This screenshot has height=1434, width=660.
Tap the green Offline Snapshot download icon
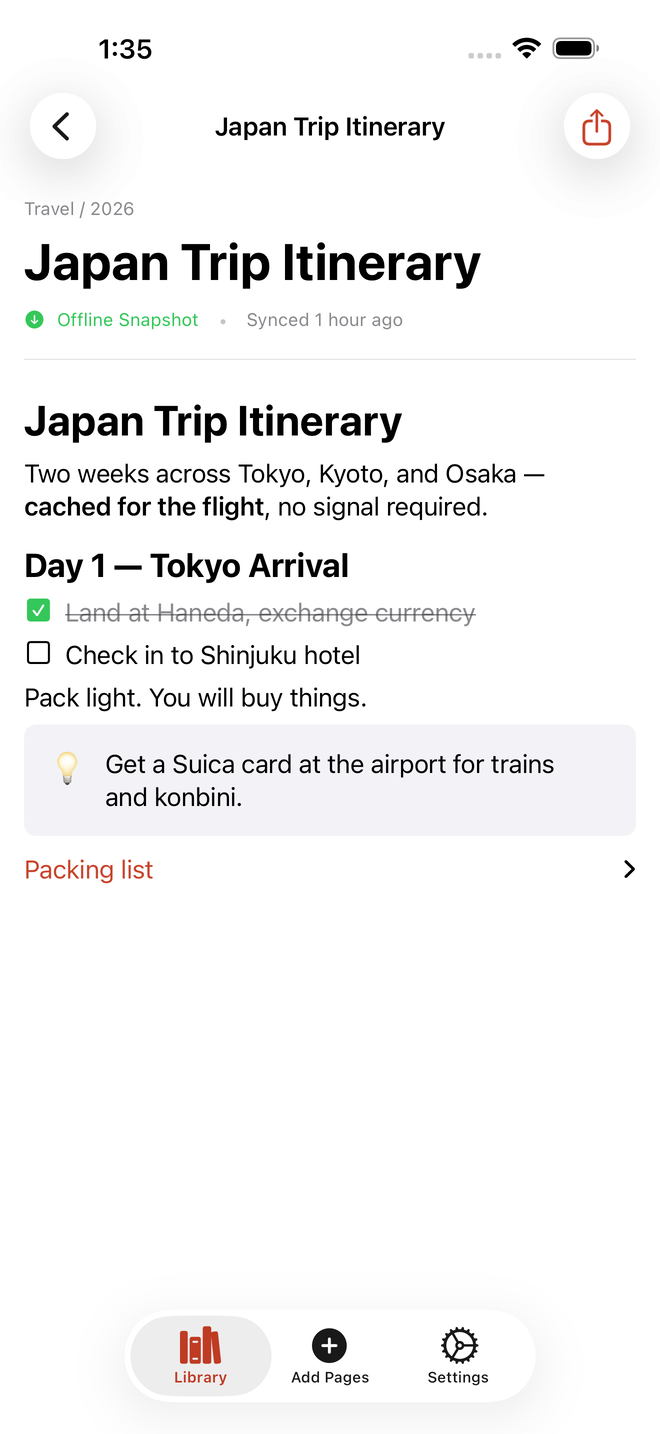tap(35, 320)
